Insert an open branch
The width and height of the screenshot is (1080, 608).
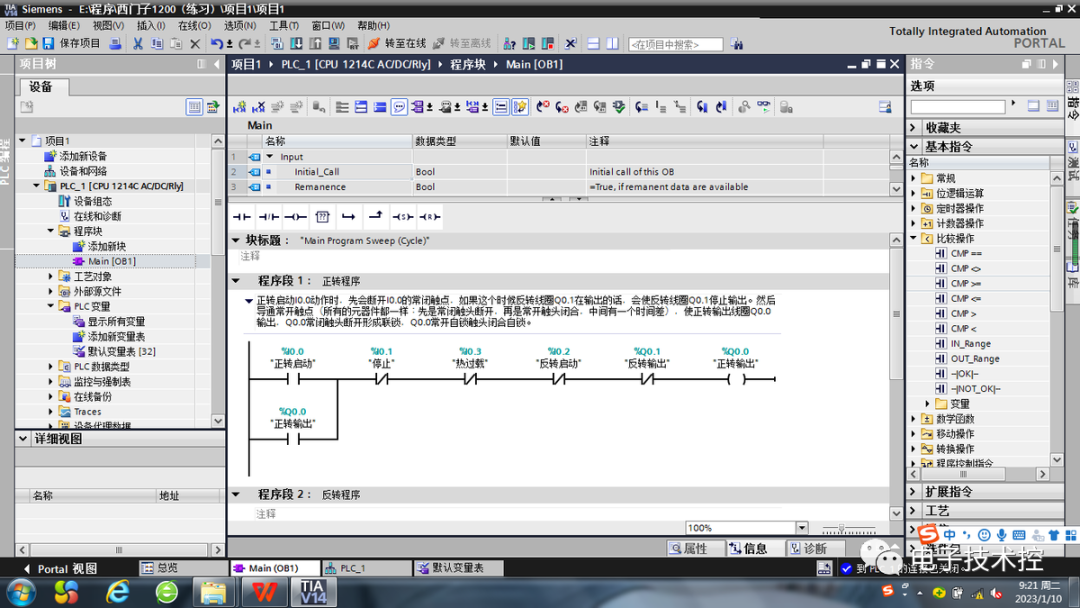point(349,217)
